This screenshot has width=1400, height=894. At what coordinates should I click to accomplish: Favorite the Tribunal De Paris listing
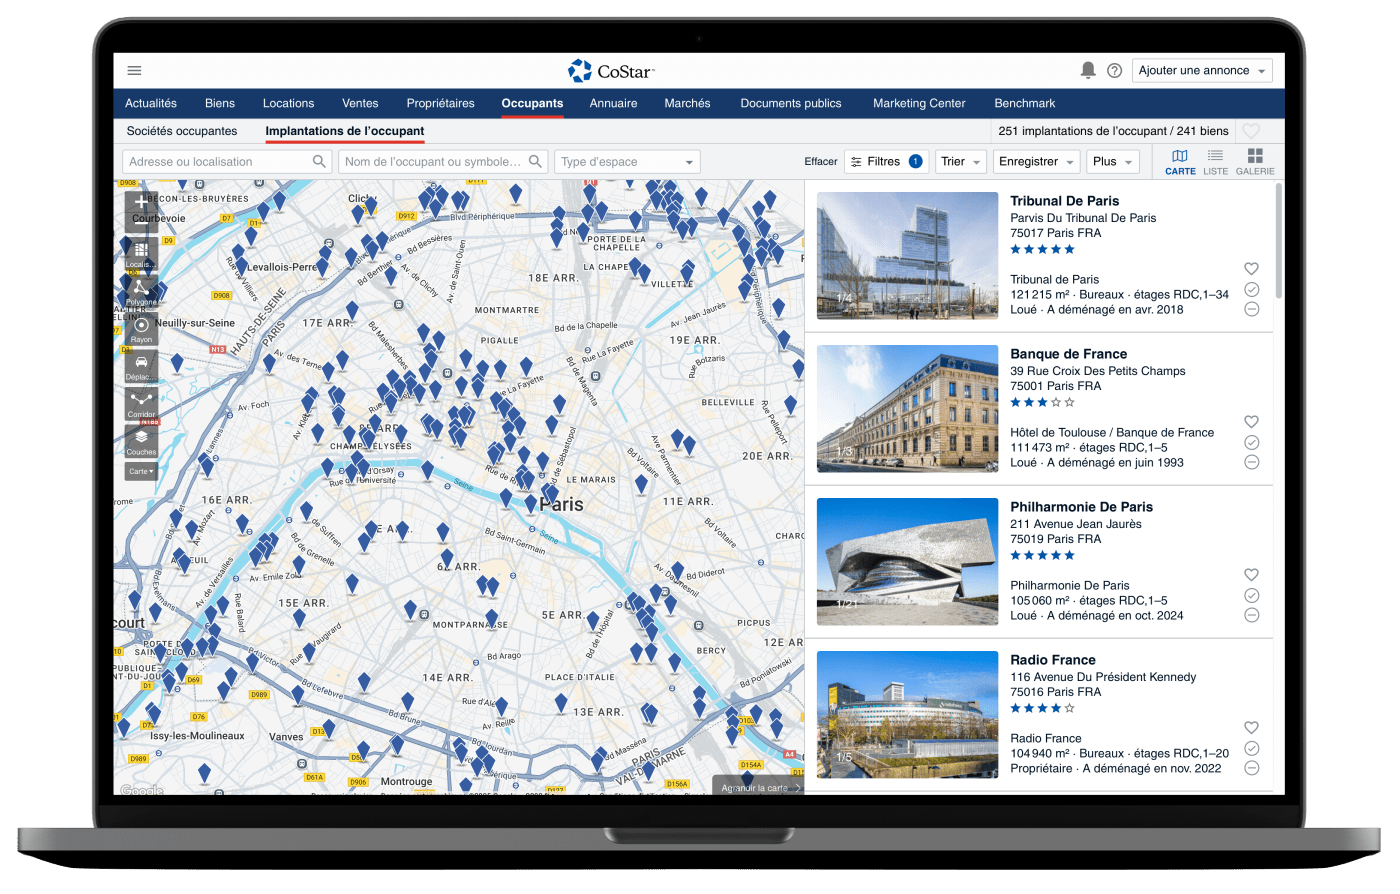click(x=1251, y=269)
